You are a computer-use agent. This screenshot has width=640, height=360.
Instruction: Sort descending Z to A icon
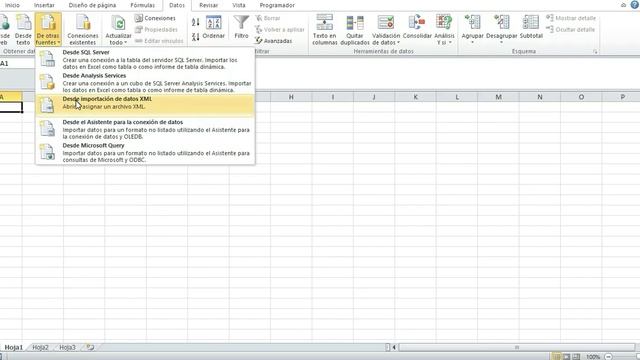click(x=196, y=37)
